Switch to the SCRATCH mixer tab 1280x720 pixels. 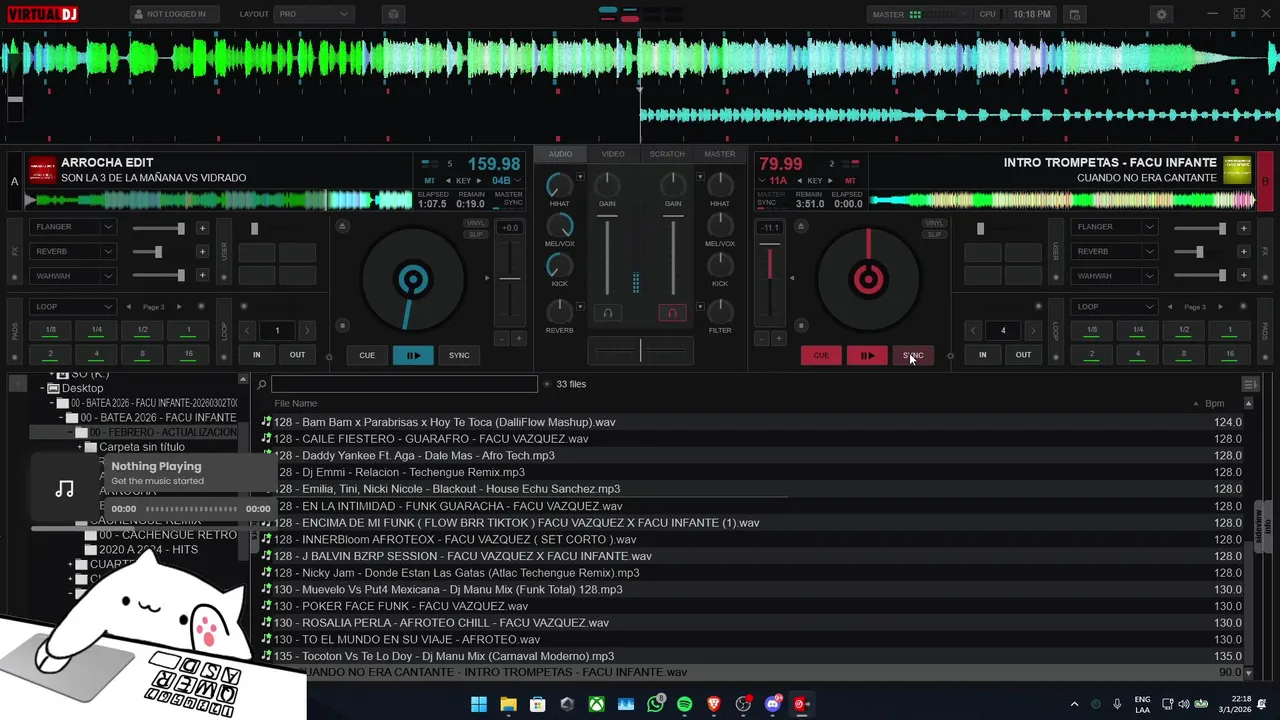click(x=667, y=154)
